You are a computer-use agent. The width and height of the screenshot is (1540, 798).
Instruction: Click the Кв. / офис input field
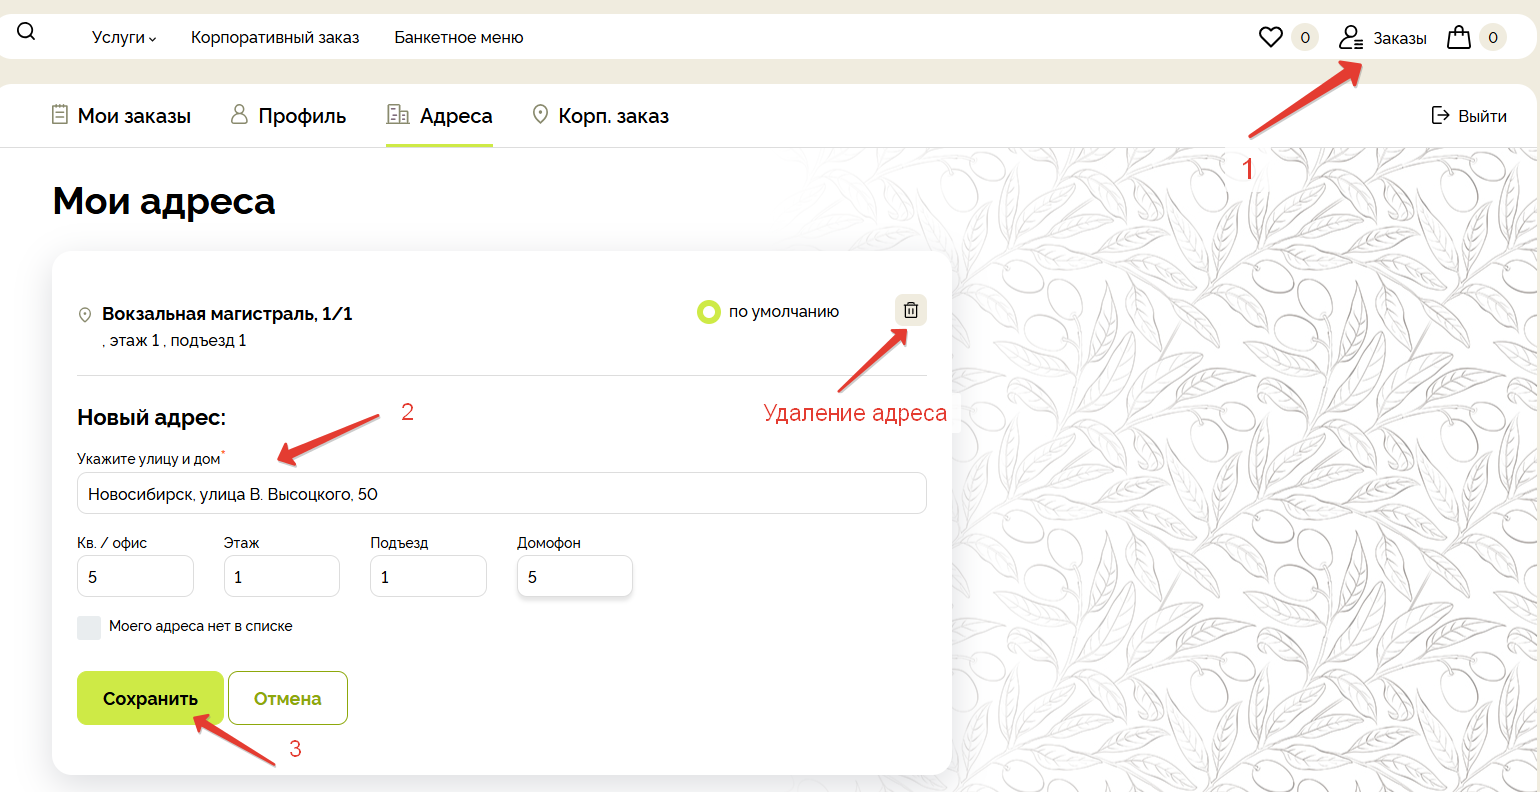[x=135, y=577]
